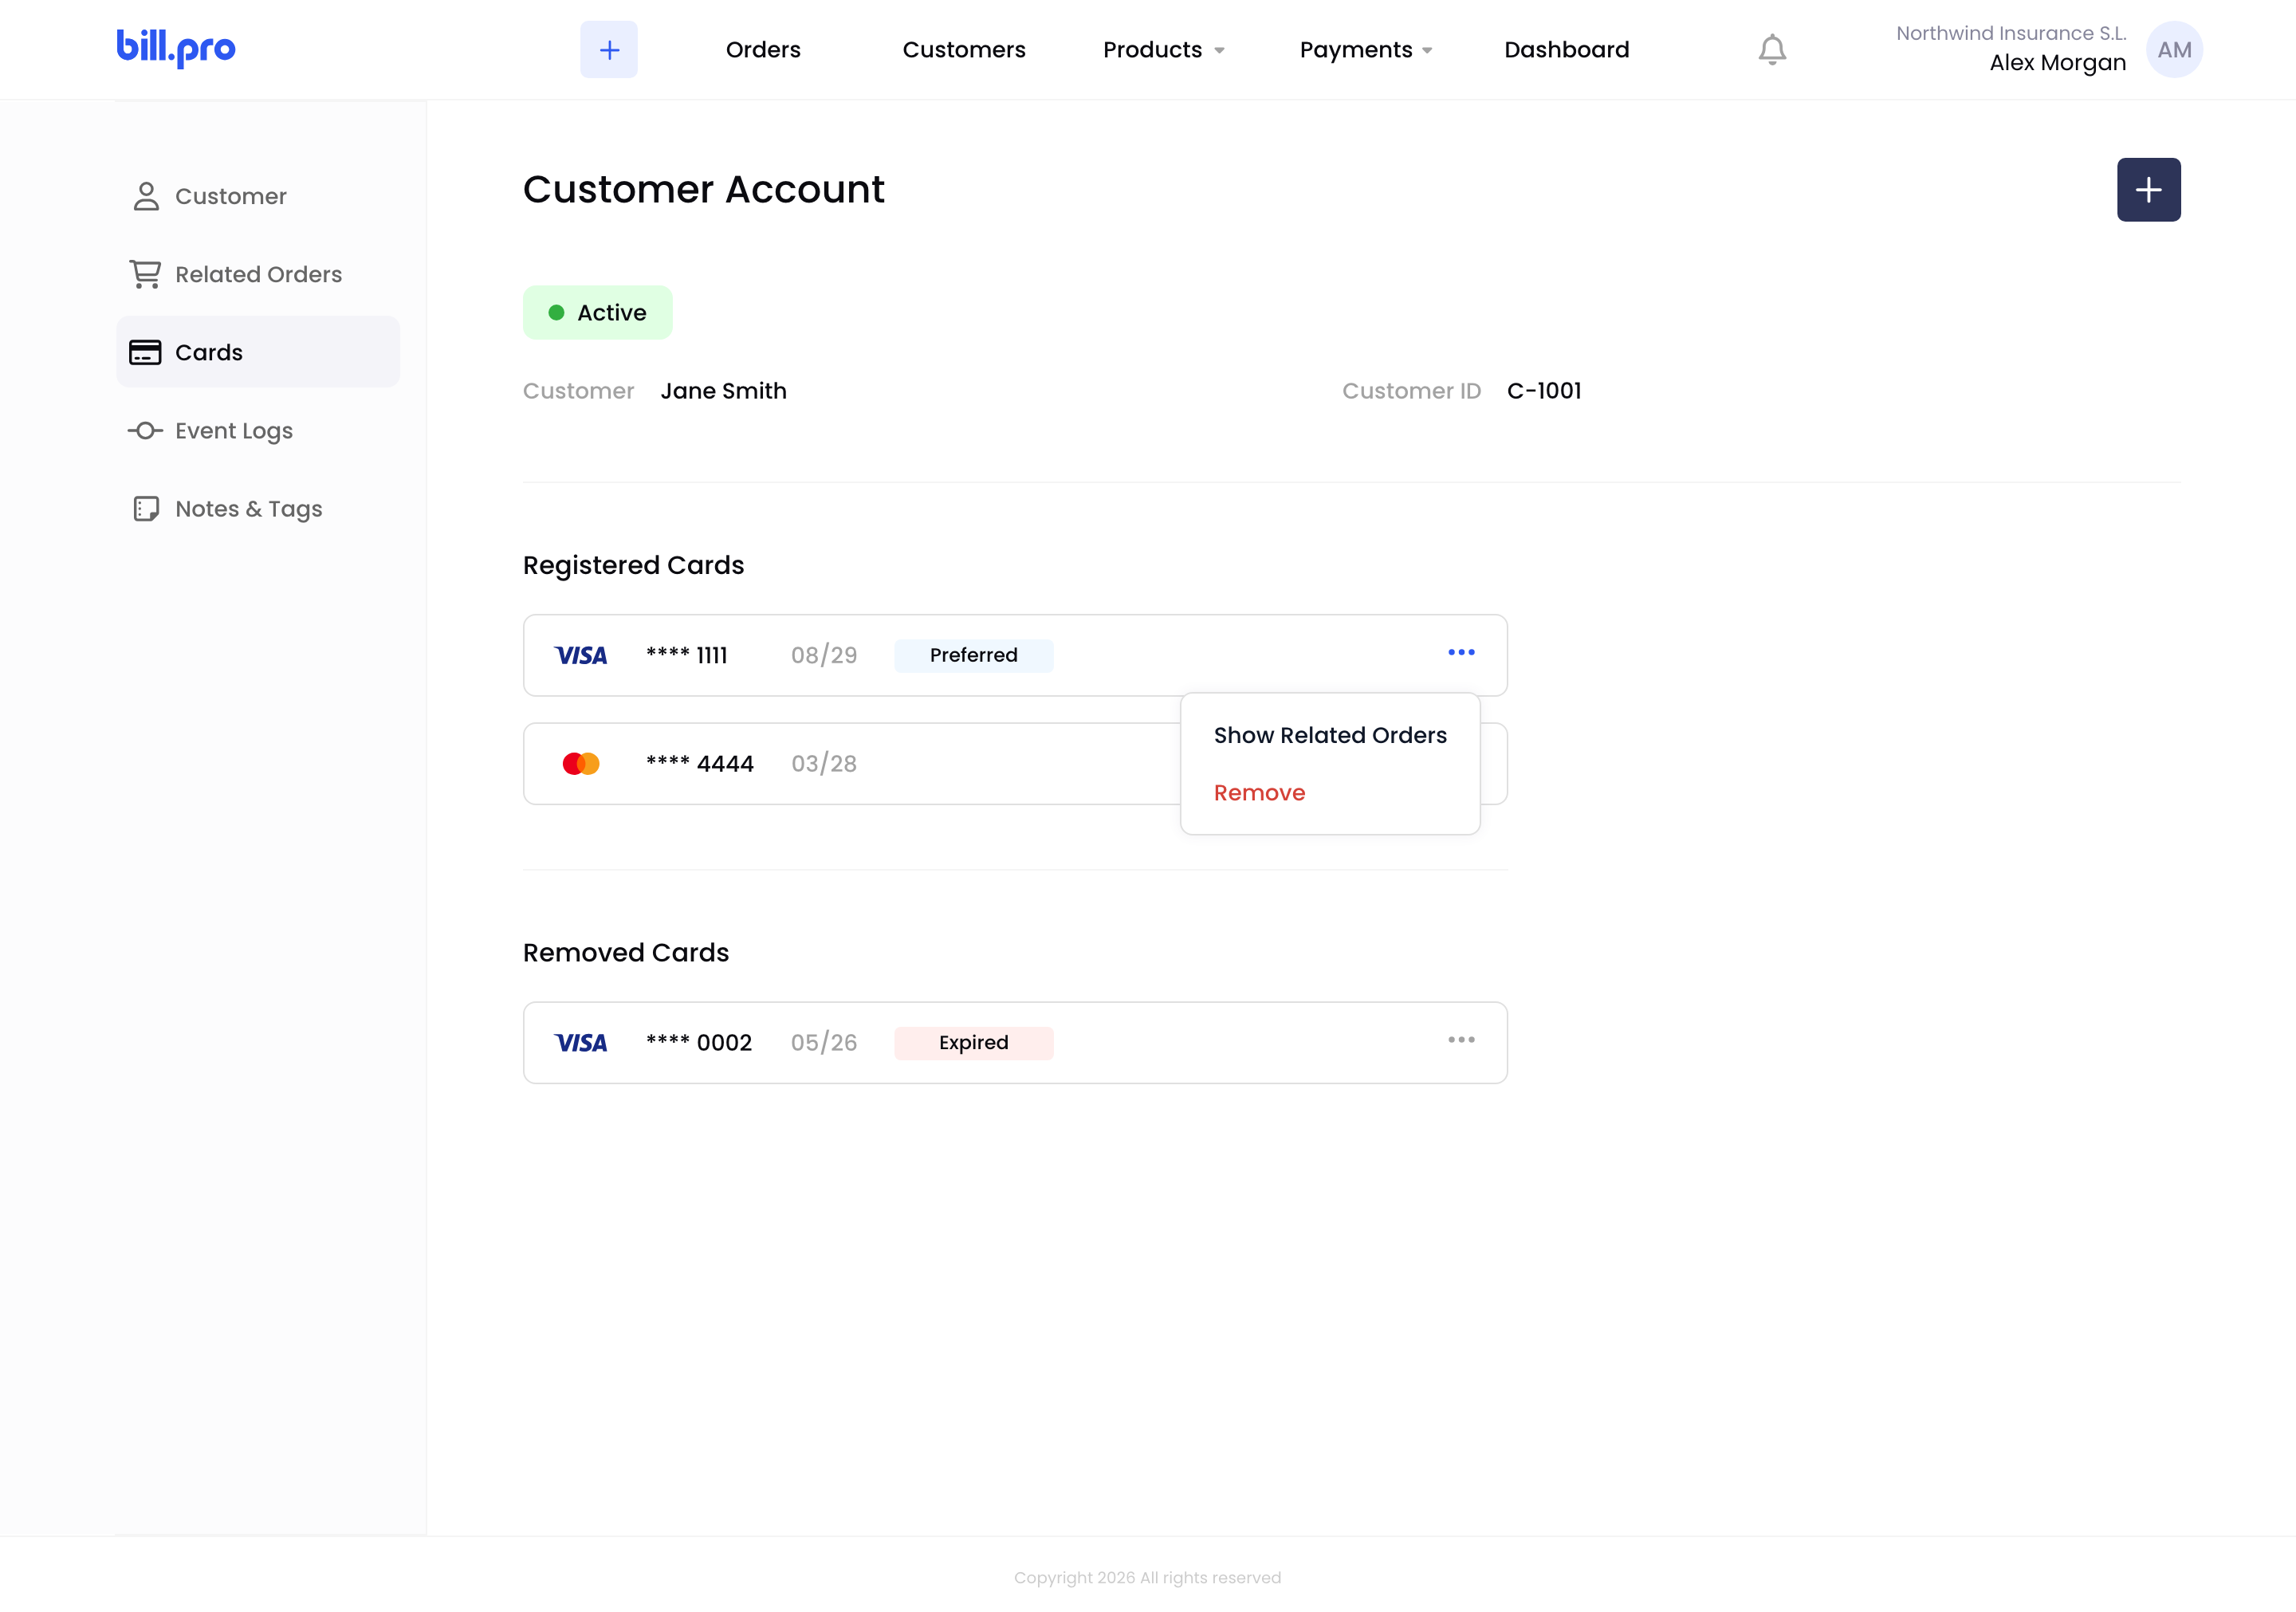Click the three-dot menu on card 1111
This screenshot has height=1612, width=2296.
coord(1461,652)
